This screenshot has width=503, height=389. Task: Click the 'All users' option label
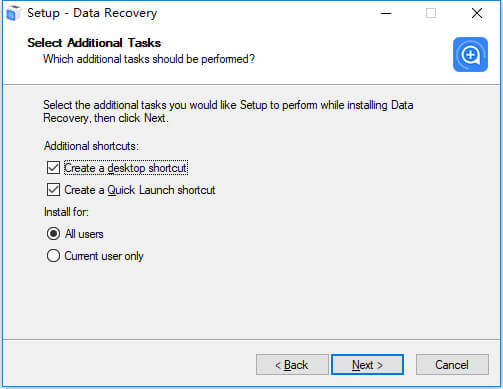click(x=84, y=234)
